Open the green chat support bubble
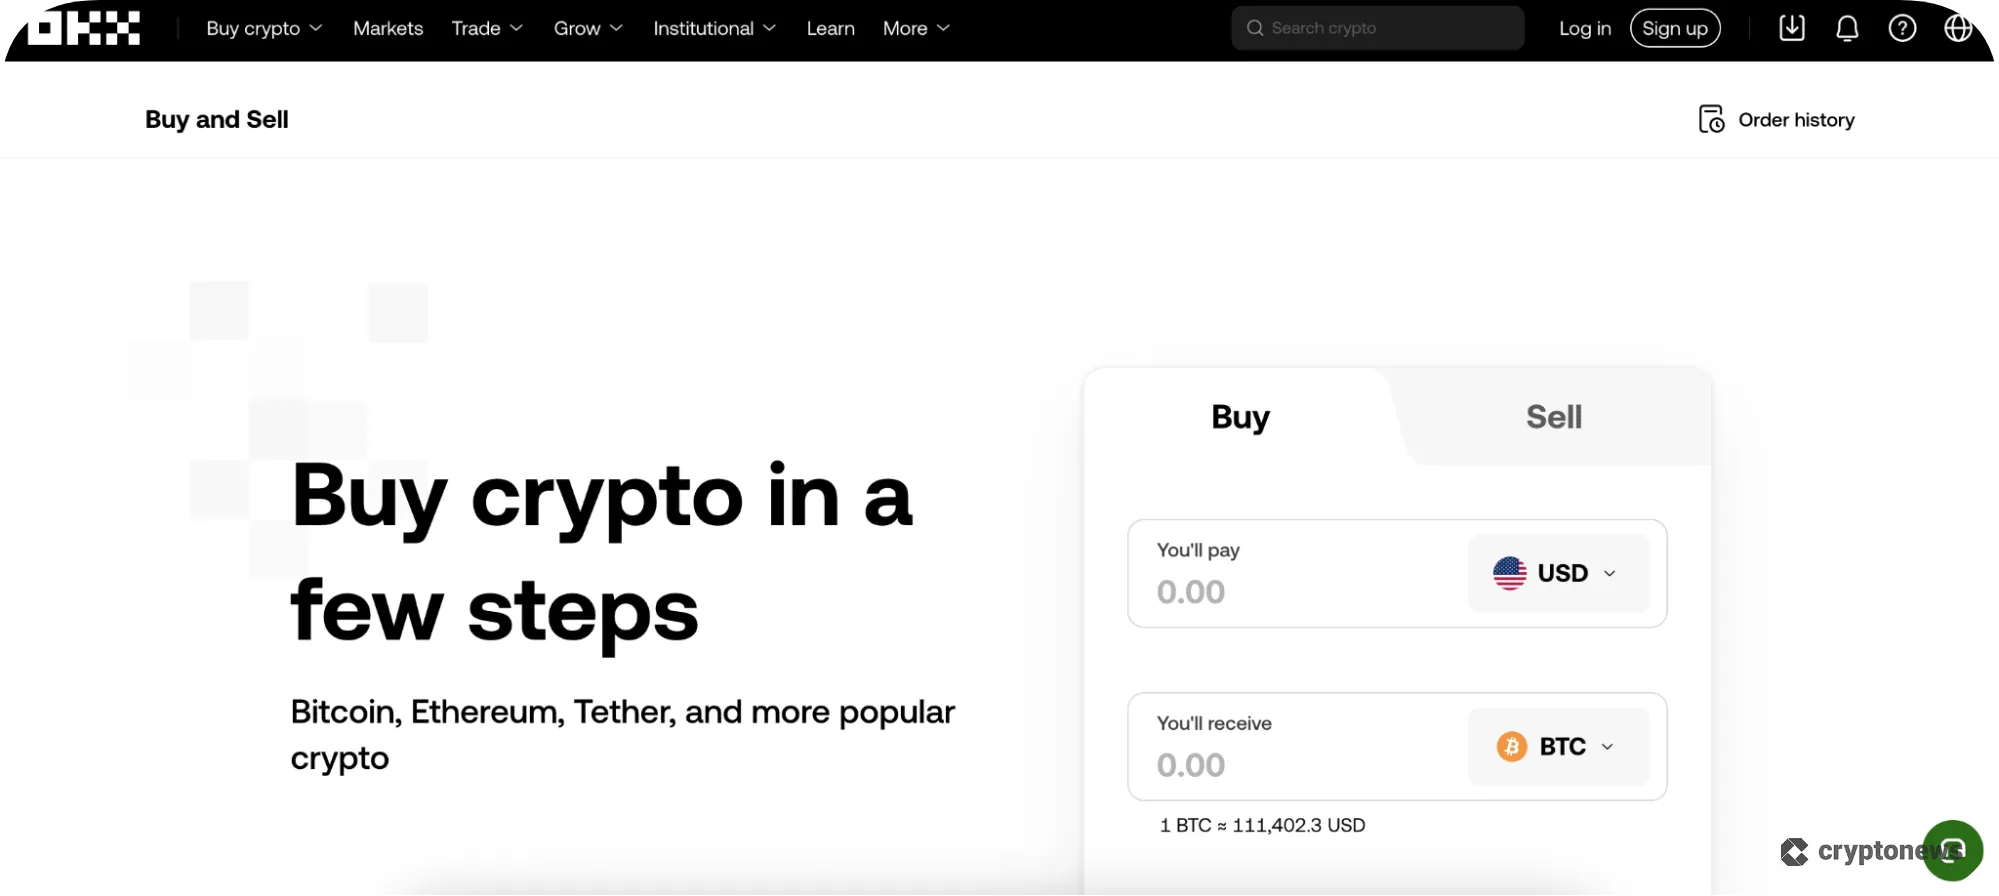Screen dimensions: 1999x896 (x=1953, y=850)
